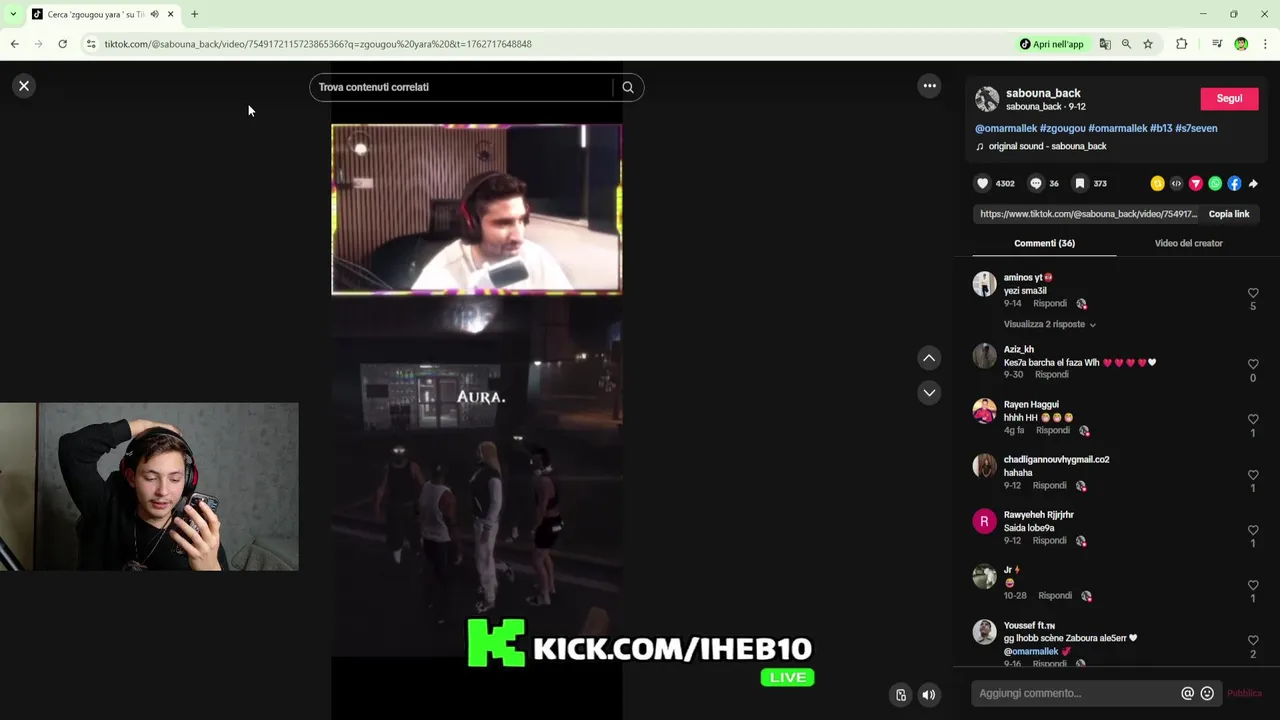The height and width of the screenshot is (720, 1280).
Task: Like chadligannouvhygmail.co2's comment
Action: [x=1253, y=475]
